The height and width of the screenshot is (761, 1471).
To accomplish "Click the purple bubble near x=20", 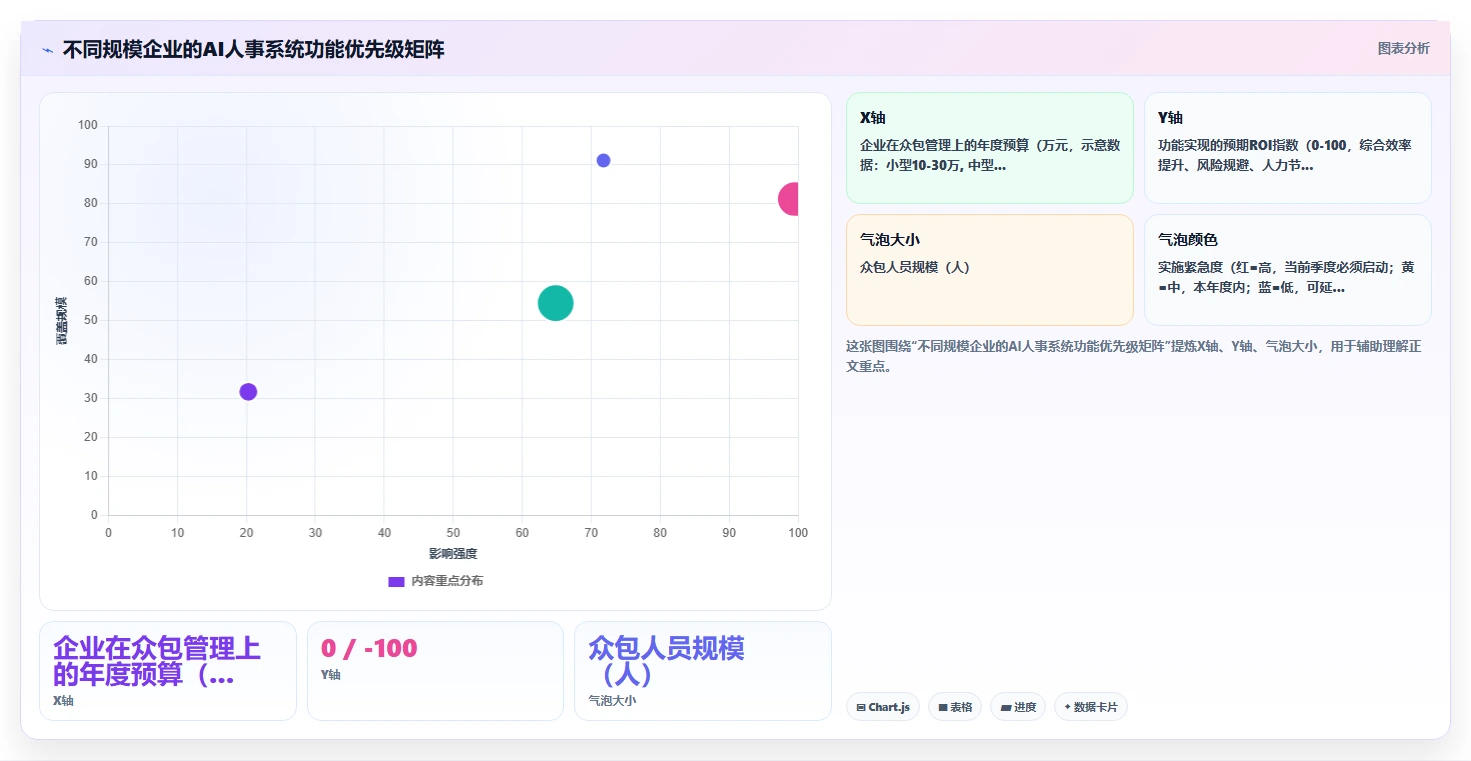I will (248, 392).
